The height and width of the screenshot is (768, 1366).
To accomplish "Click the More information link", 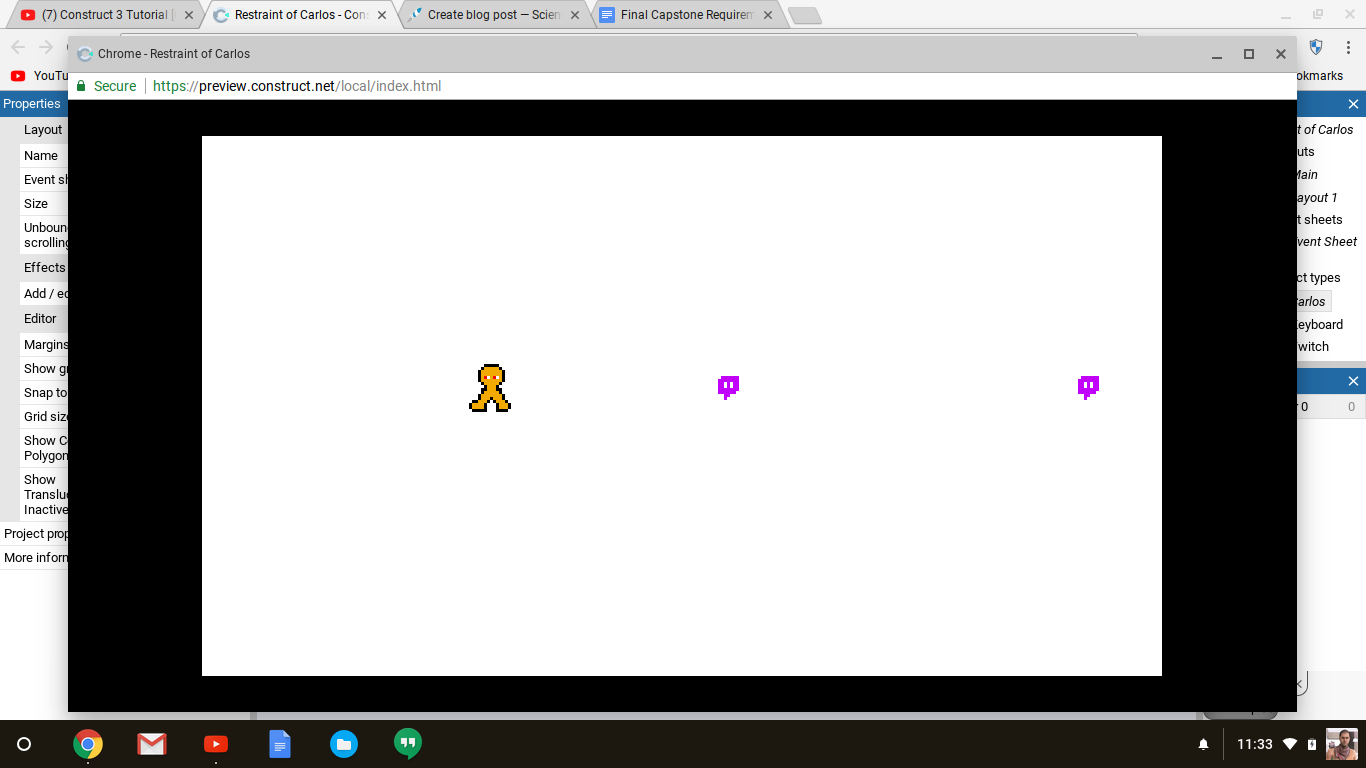I will 36,558.
